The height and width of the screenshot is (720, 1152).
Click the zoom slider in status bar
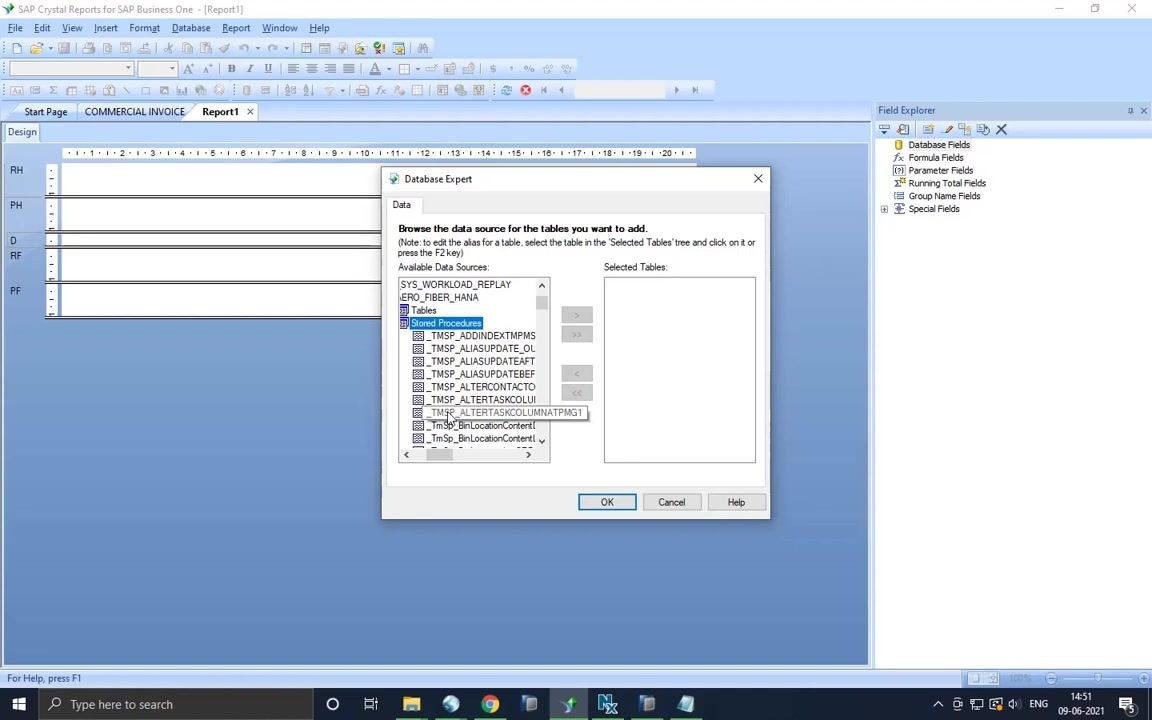1097,678
